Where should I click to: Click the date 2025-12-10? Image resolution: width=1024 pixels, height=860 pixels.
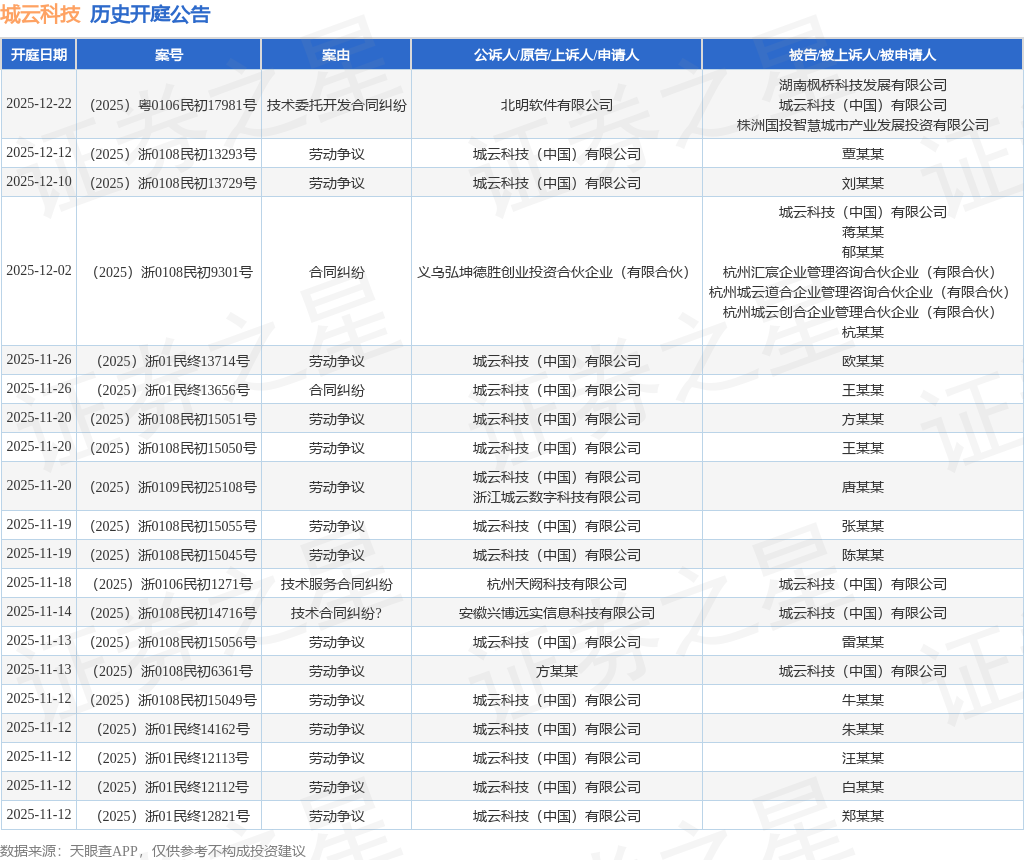click(39, 182)
